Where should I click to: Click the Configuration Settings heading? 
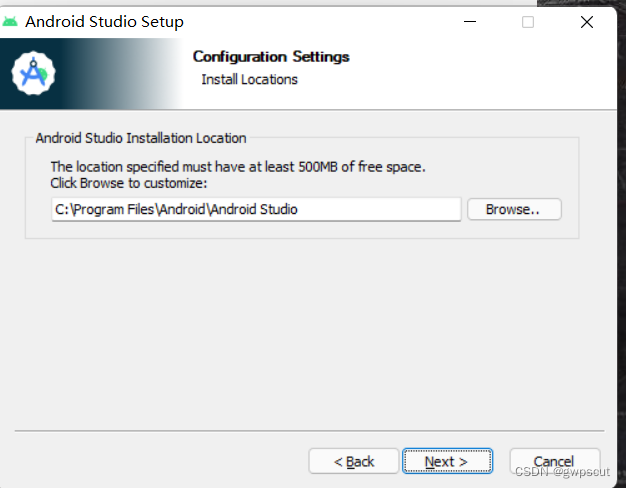[x=271, y=57]
